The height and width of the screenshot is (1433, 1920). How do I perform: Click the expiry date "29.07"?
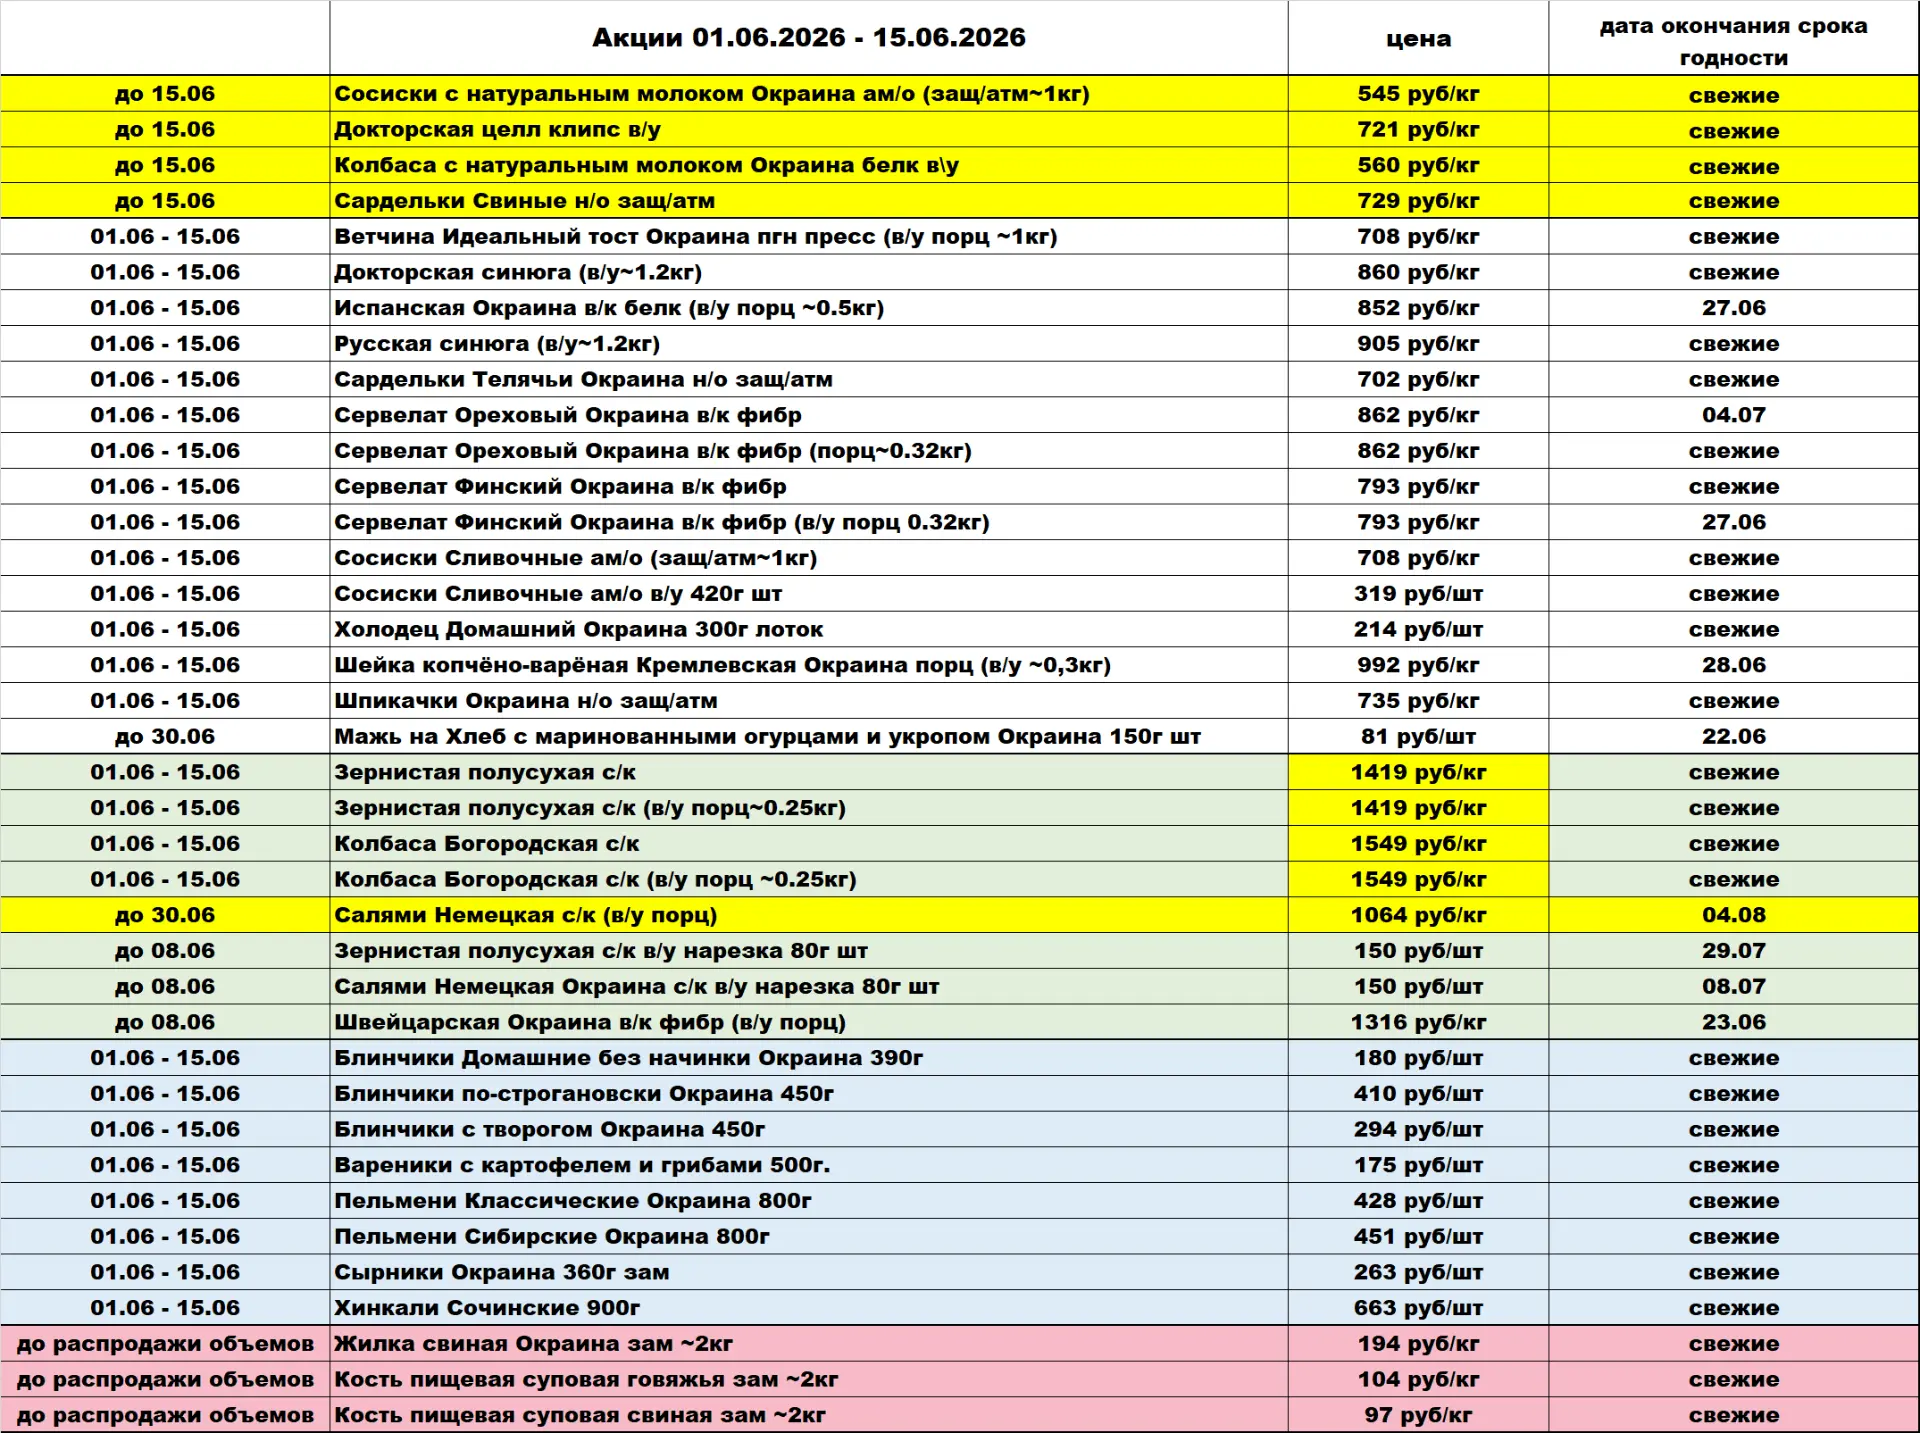[1734, 951]
